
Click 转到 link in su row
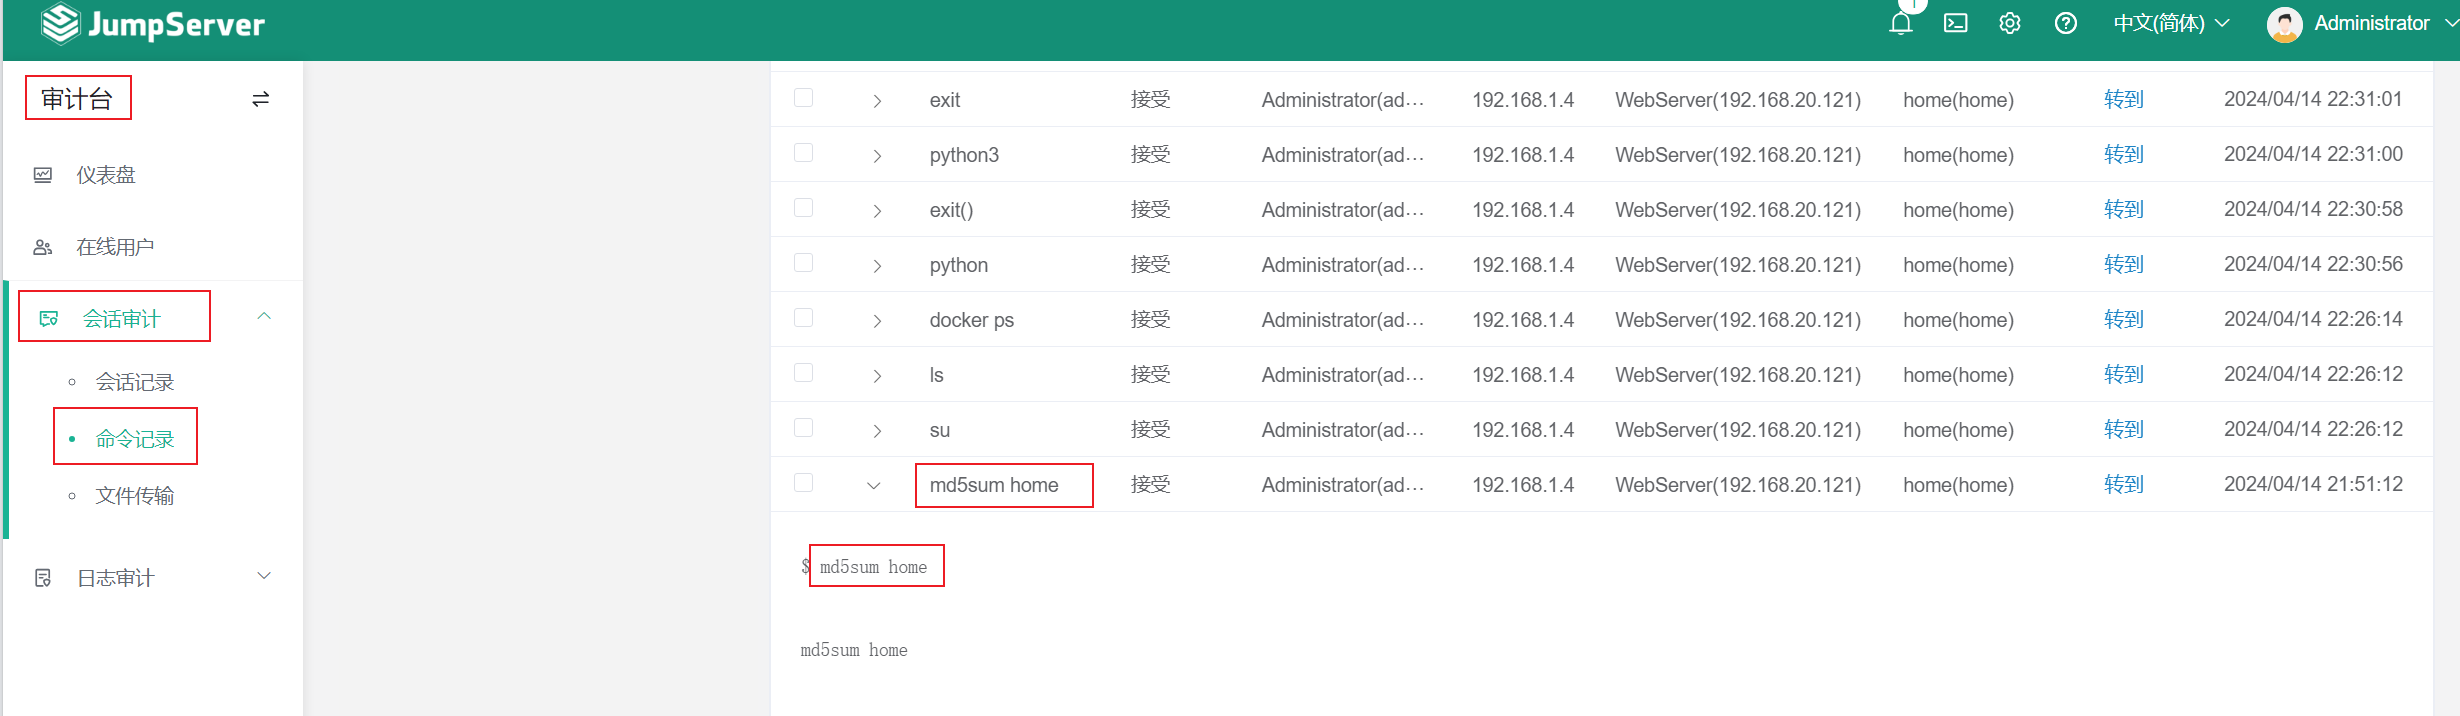tap(2124, 430)
